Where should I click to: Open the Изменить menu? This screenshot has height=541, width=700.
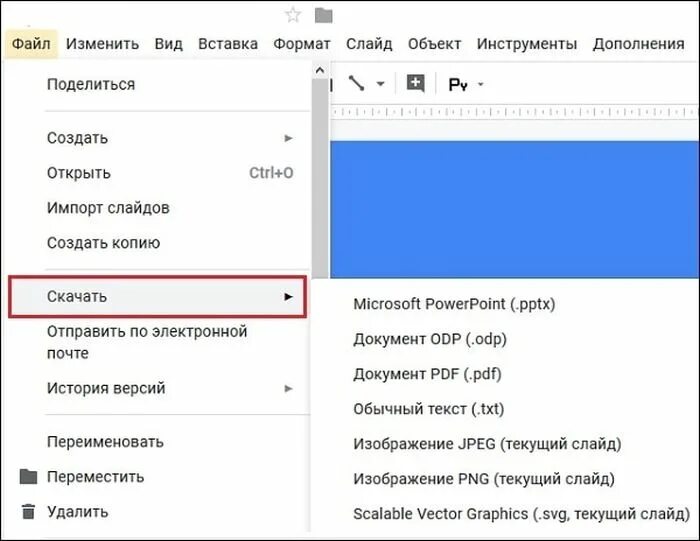(x=102, y=44)
